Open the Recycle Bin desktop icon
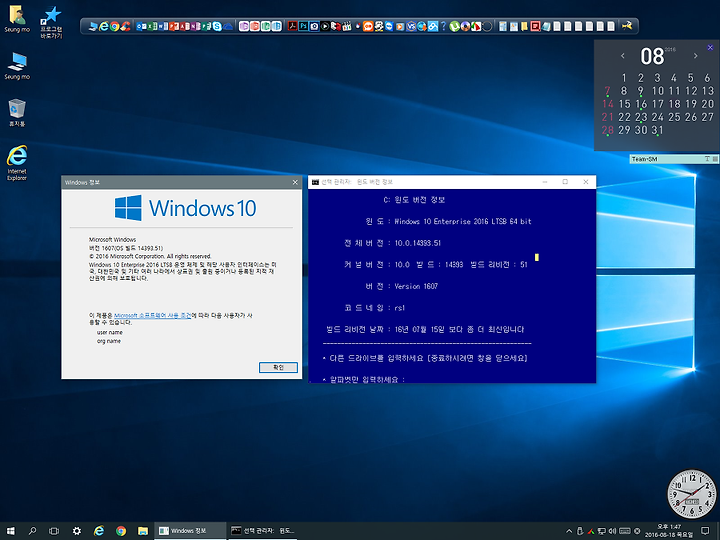 [x=17, y=112]
